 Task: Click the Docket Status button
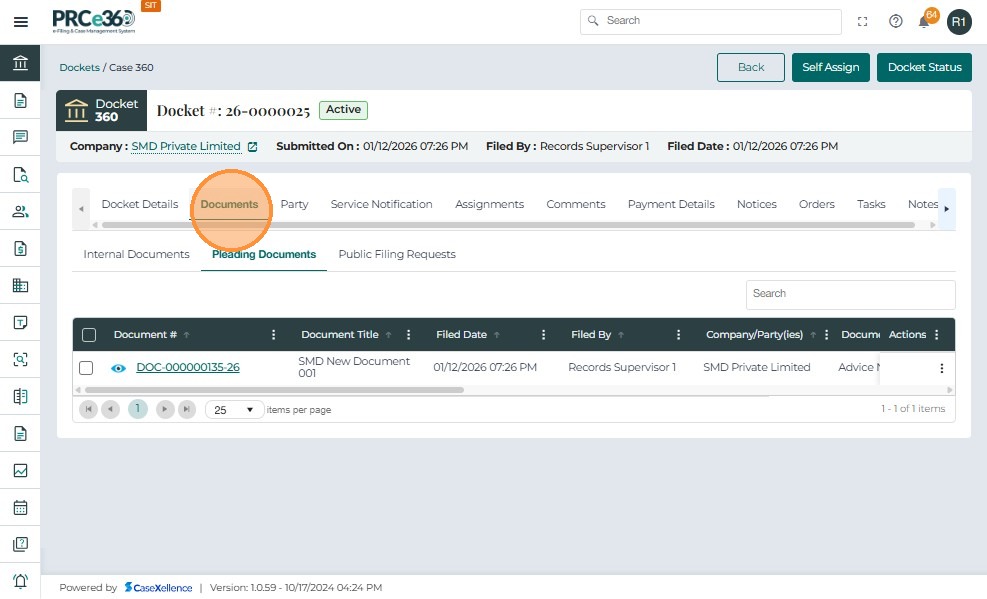[925, 67]
